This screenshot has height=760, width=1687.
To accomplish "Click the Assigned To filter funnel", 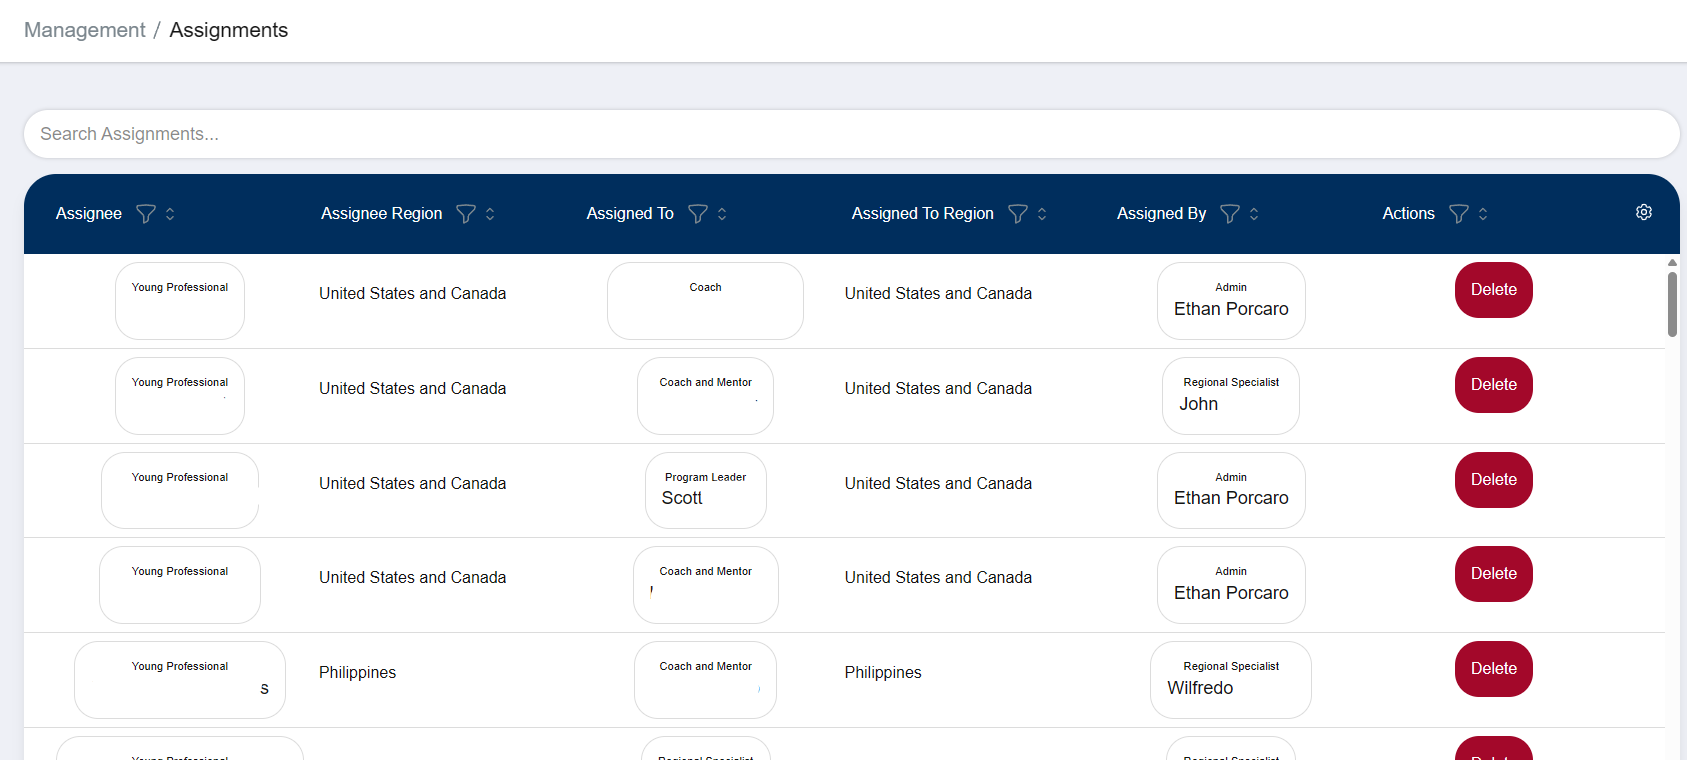I will (x=698, y=214).
